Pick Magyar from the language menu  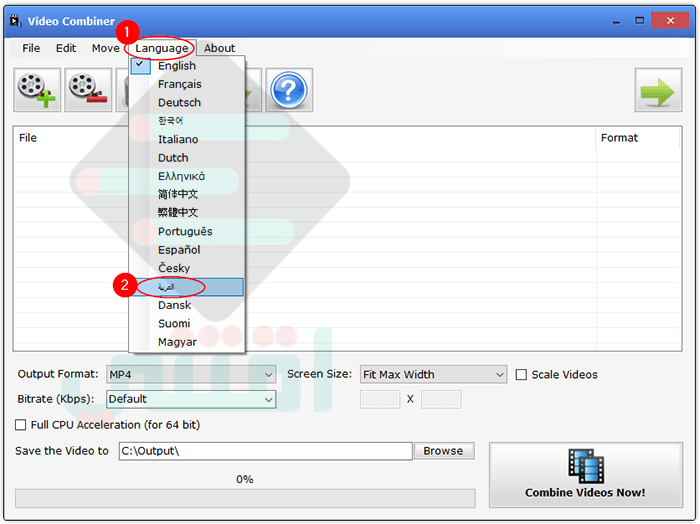tap(187, 342)
